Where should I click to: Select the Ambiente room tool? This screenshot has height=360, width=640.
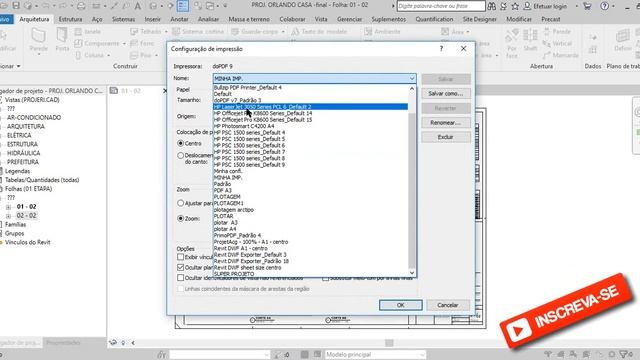coord(382,31)
